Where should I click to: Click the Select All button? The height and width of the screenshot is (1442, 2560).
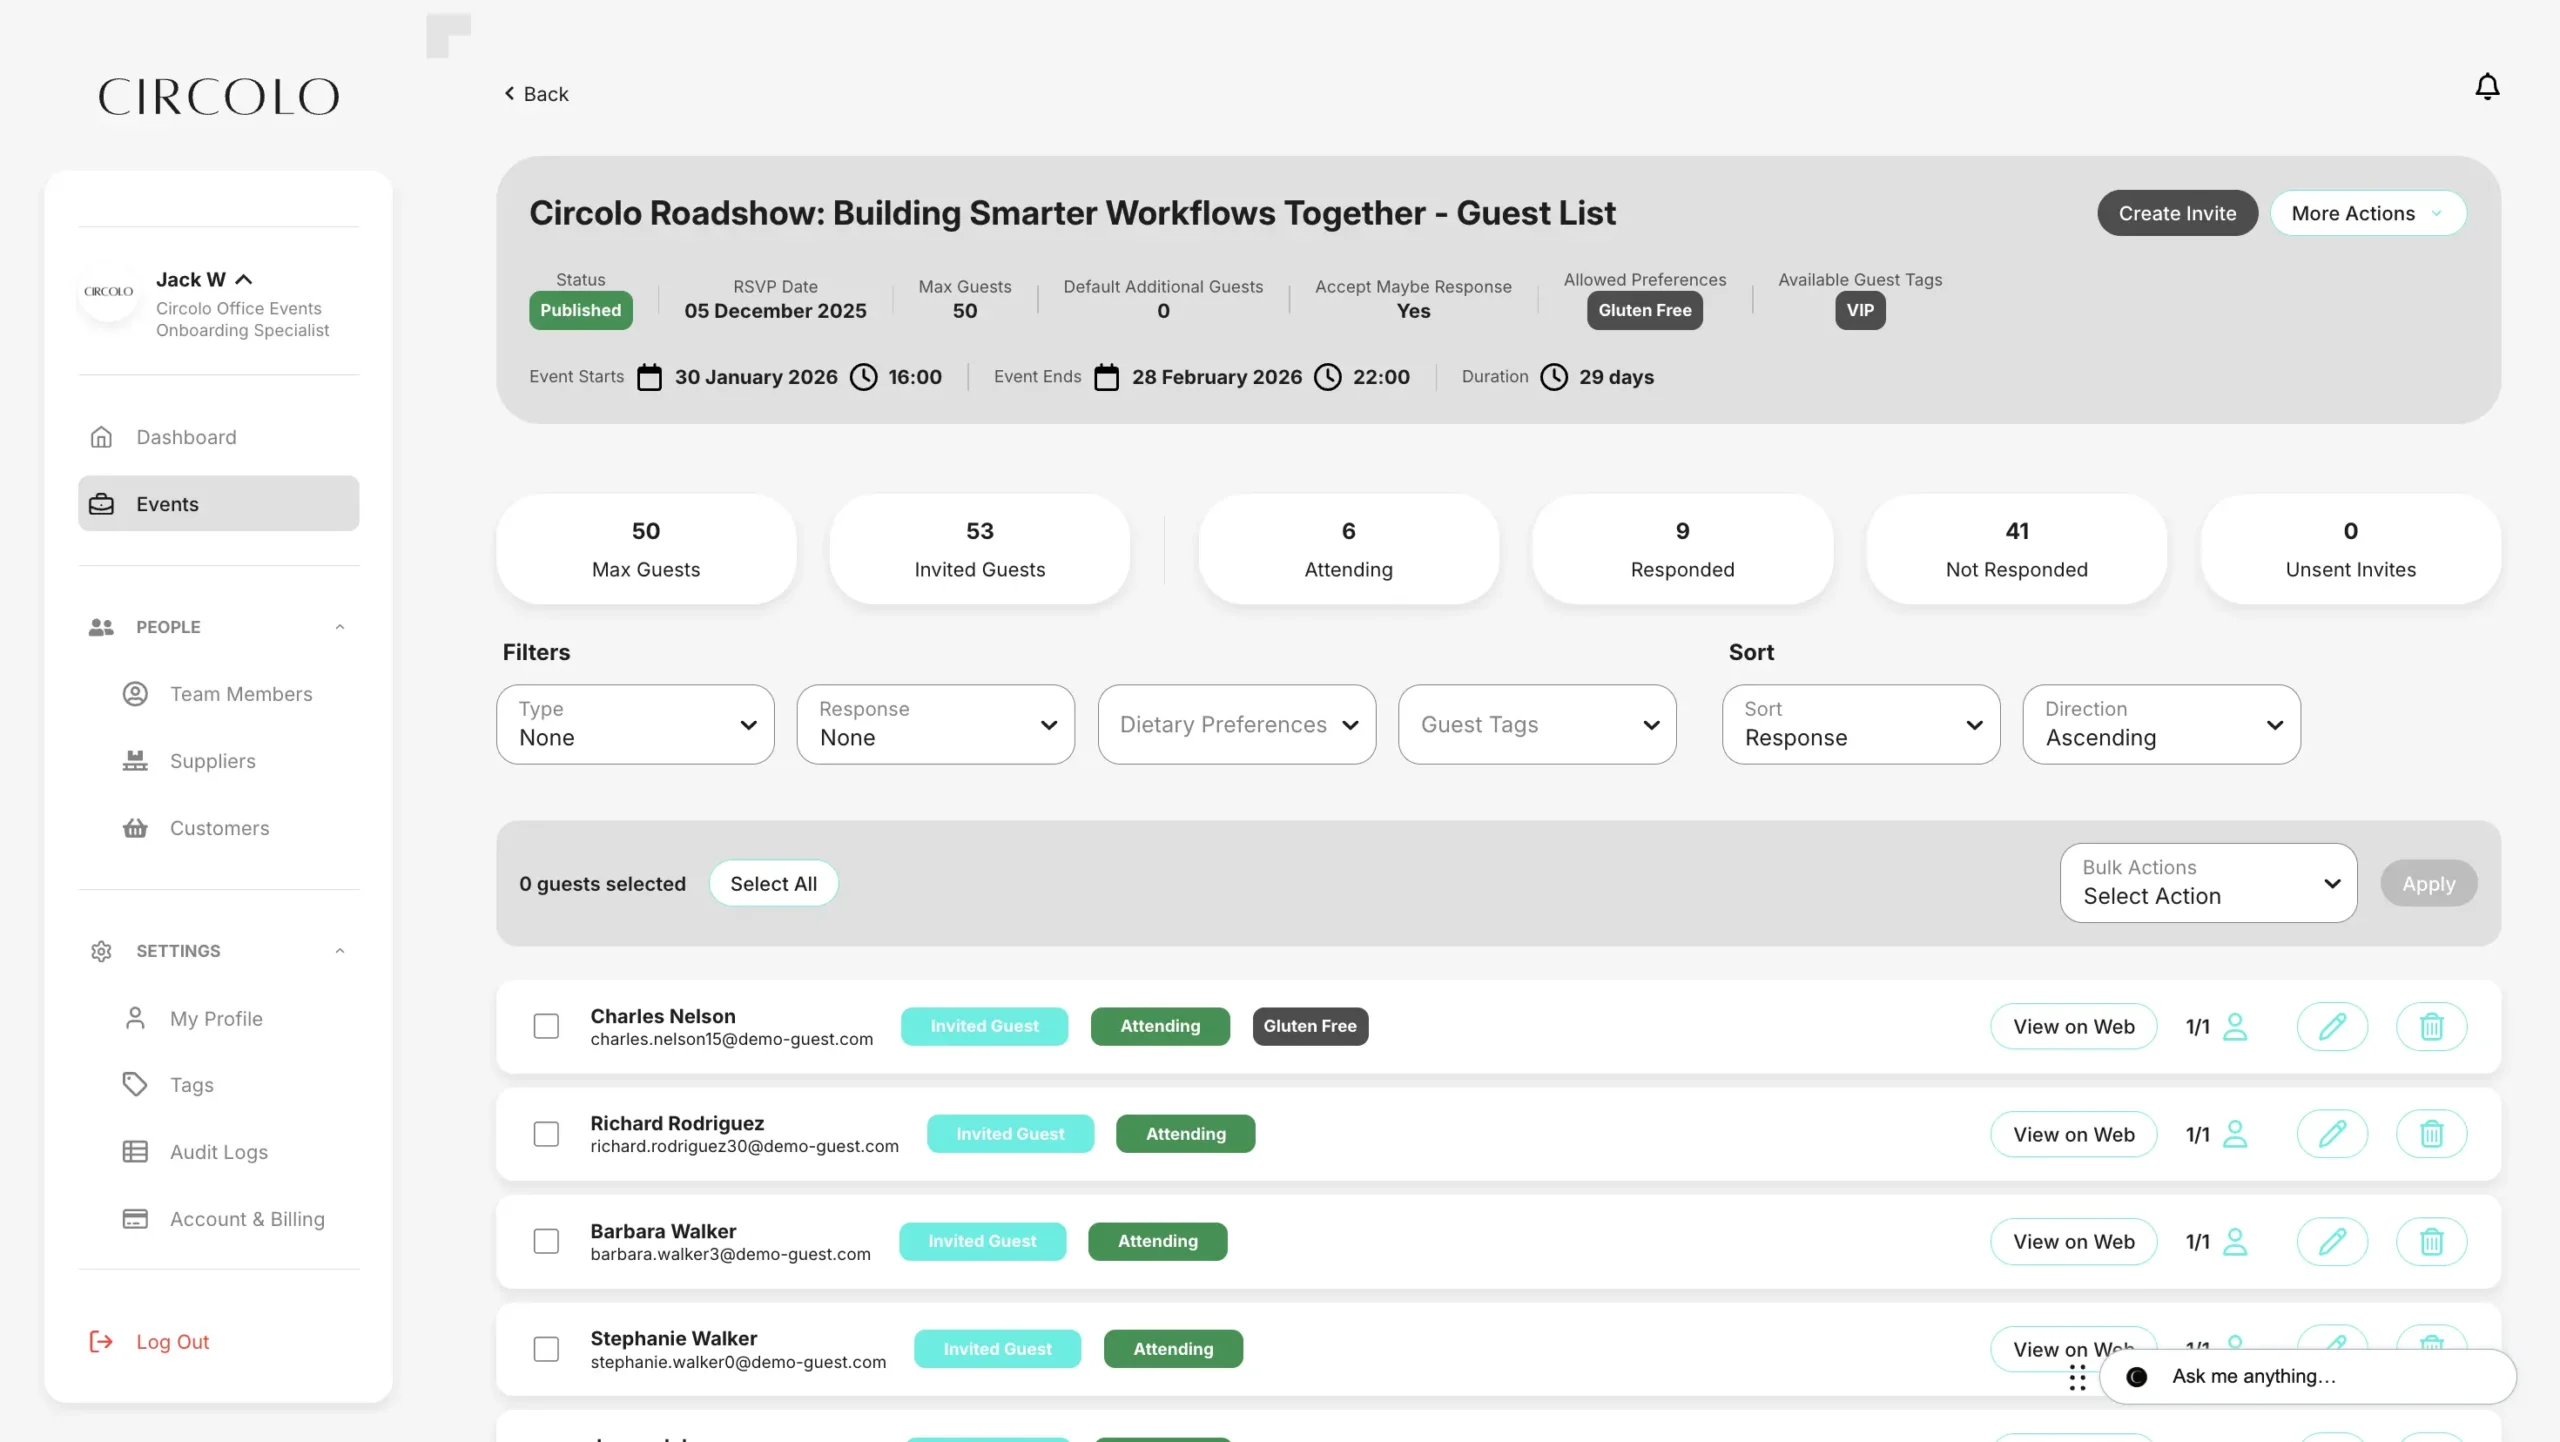(772, 883)
